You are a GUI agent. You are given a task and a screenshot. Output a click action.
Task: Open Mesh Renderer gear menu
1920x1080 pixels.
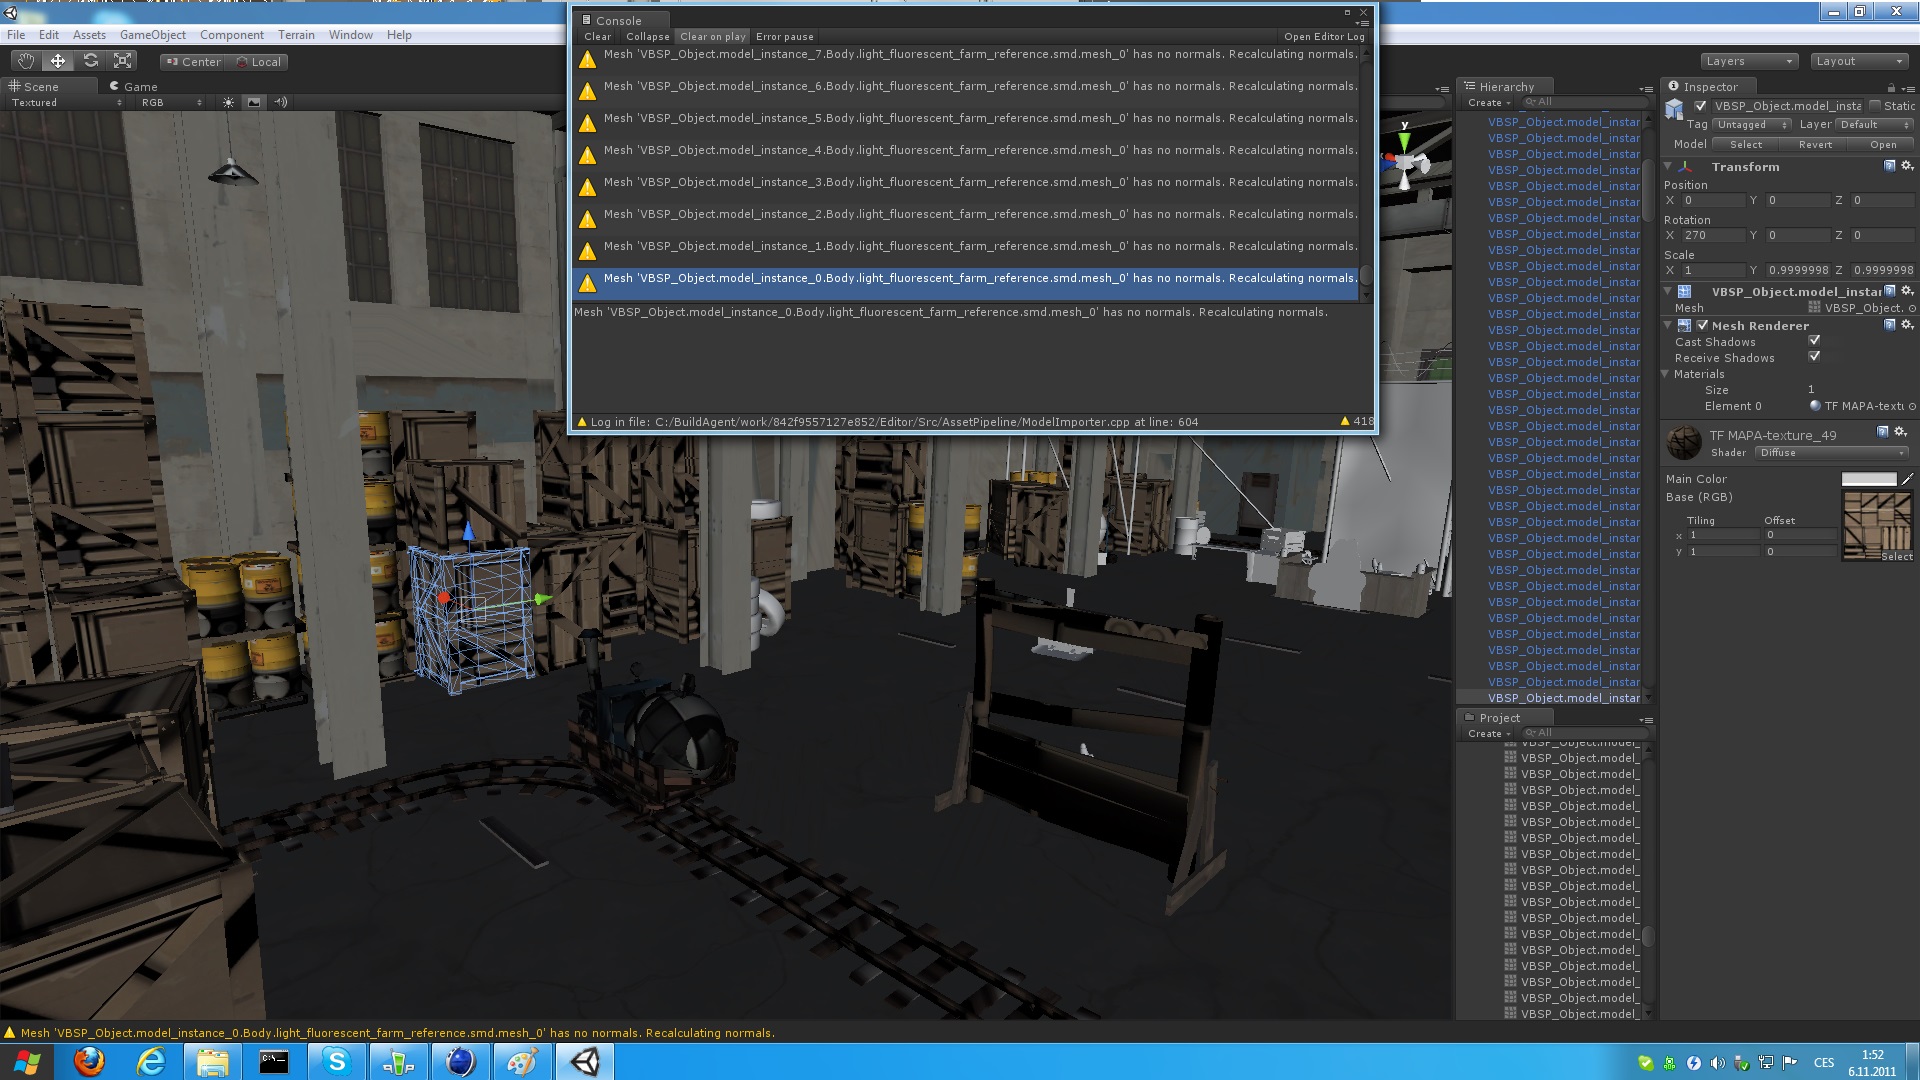click(x=1907, y=325)
